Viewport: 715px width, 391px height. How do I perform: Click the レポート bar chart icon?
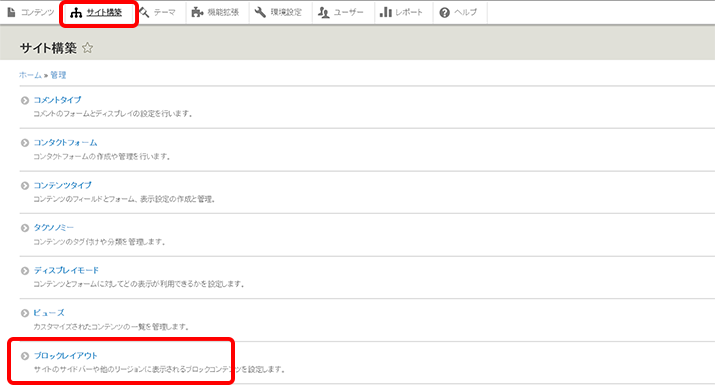coord(386,12)
